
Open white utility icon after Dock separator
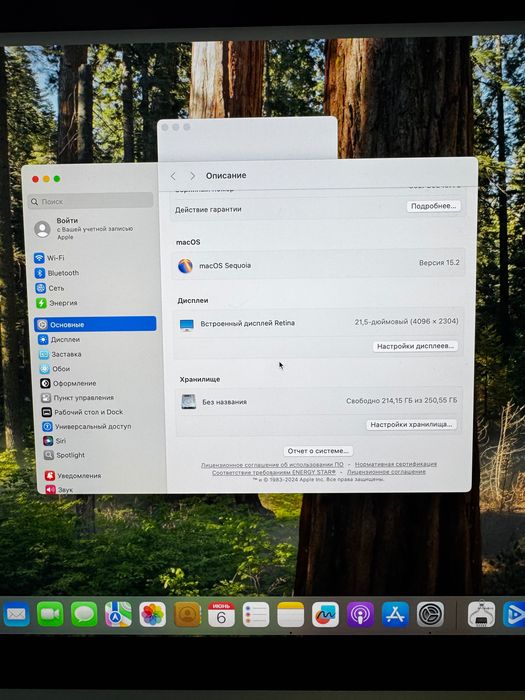tap(481, 614)
